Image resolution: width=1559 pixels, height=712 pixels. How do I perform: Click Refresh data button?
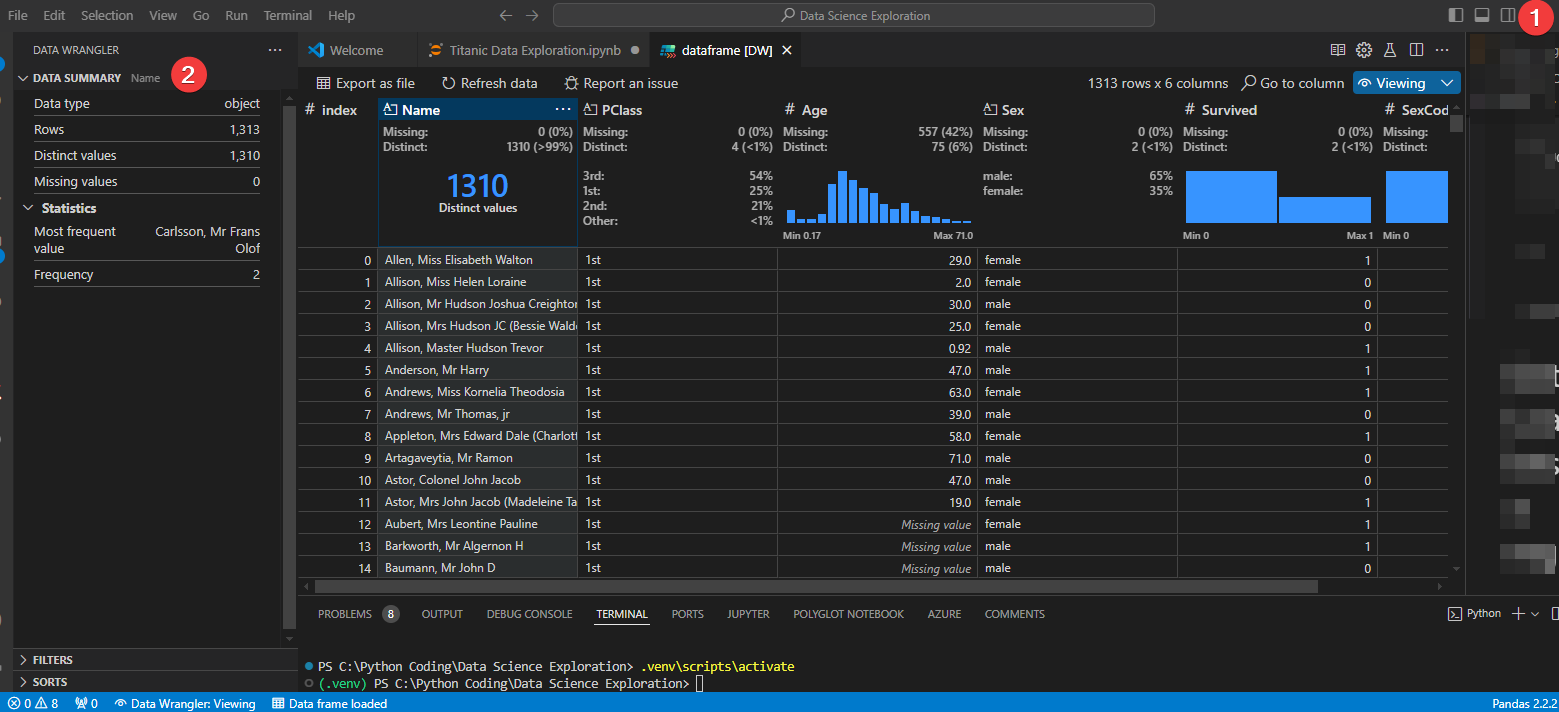click(489, 83)
